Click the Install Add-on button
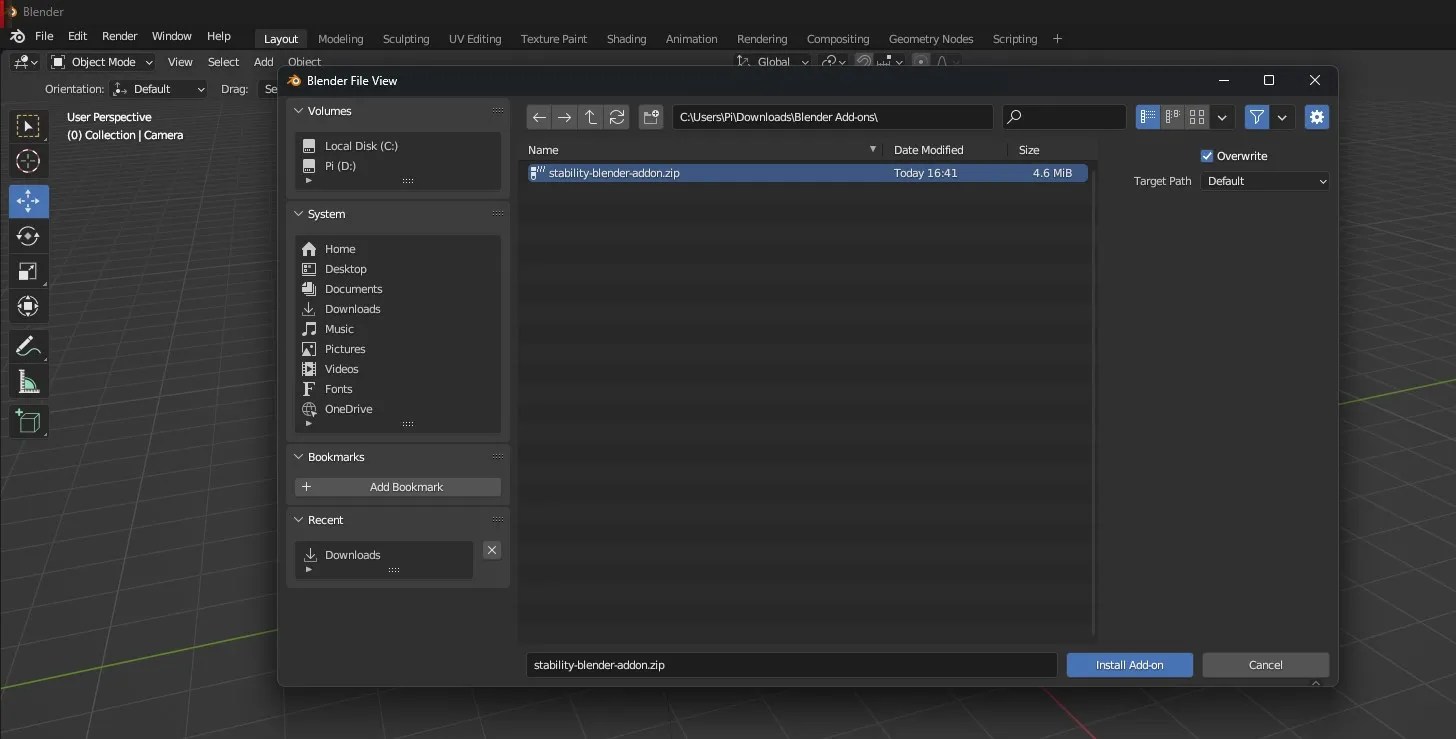1456x739 pixels. pos(1129,665)
